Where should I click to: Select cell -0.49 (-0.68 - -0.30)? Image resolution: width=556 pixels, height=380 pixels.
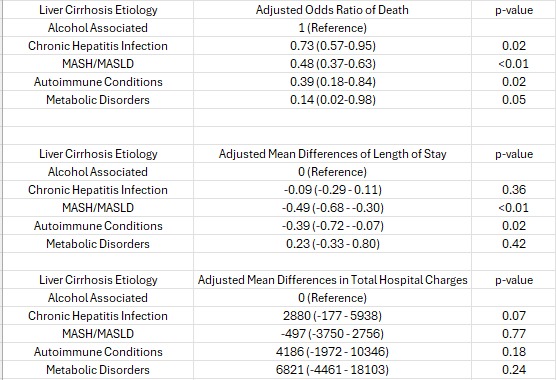[332, 208]
